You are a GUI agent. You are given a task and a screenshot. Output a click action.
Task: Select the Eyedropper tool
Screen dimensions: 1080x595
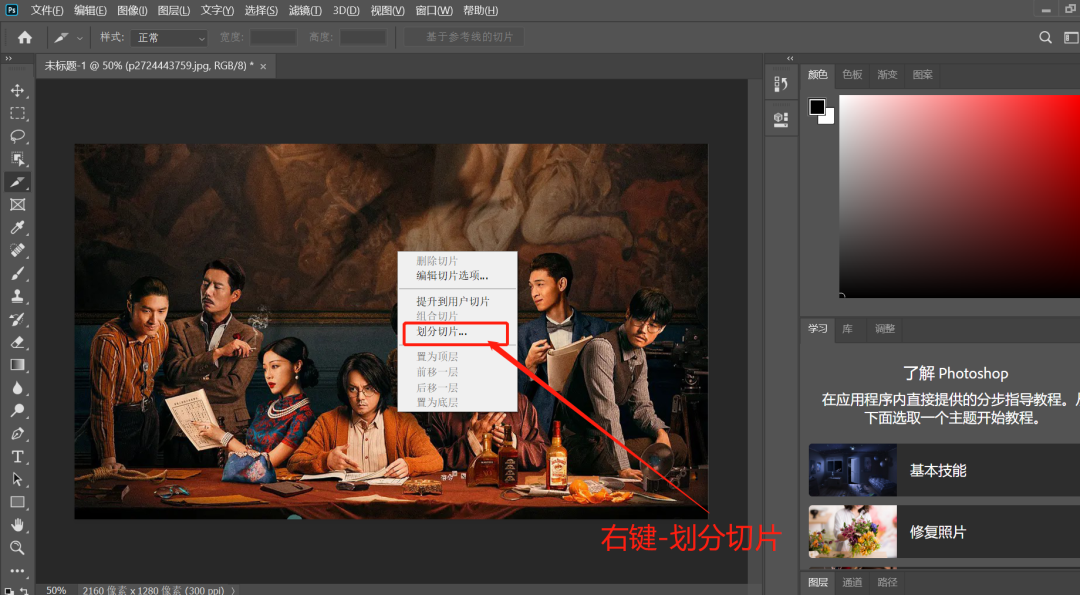point(17,228)
